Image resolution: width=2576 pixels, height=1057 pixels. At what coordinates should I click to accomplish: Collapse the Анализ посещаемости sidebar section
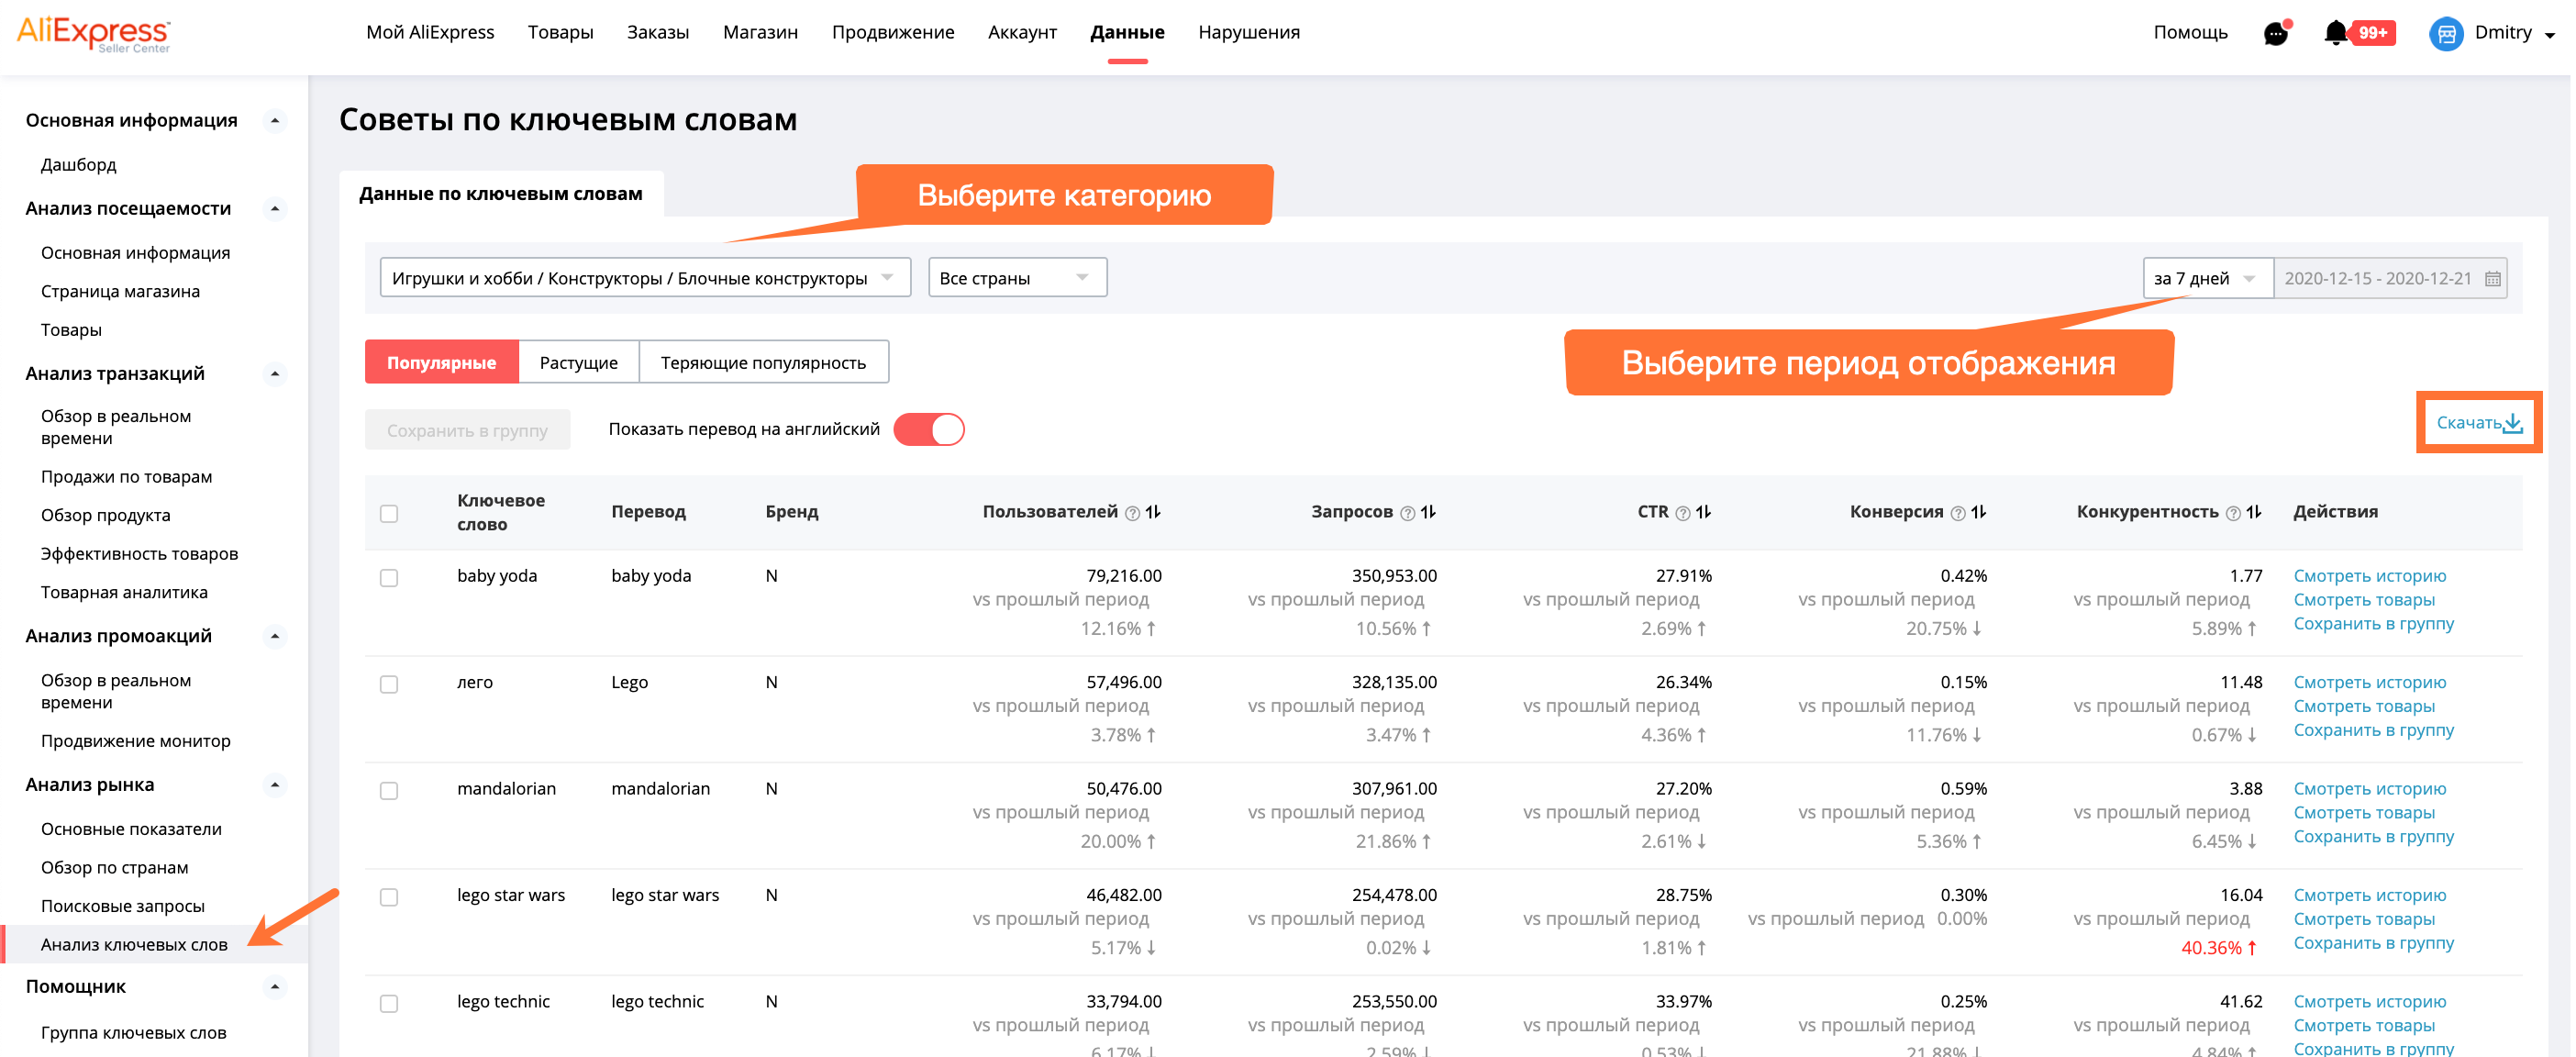(275, 209)
